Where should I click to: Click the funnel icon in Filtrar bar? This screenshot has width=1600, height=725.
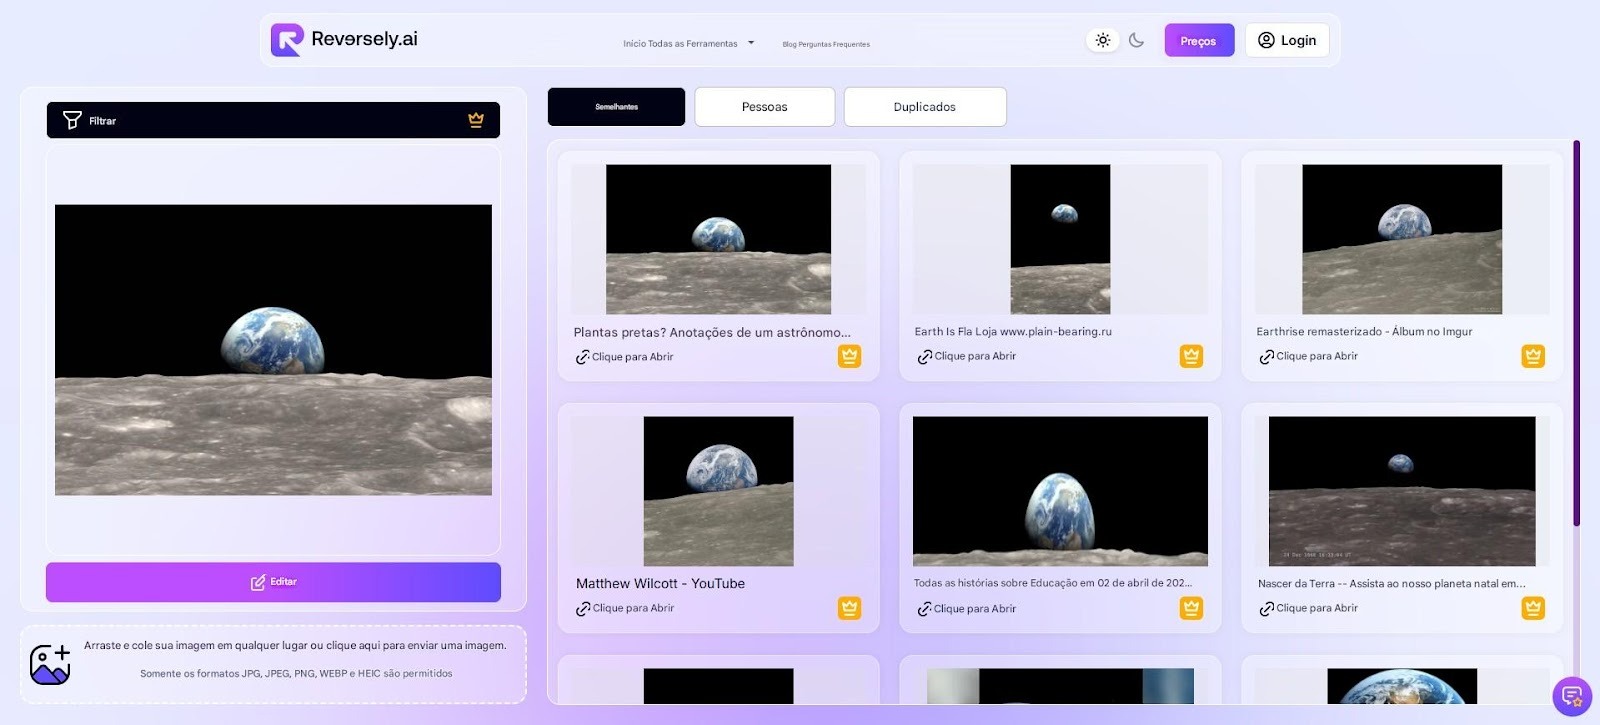(x=72, y=120)
